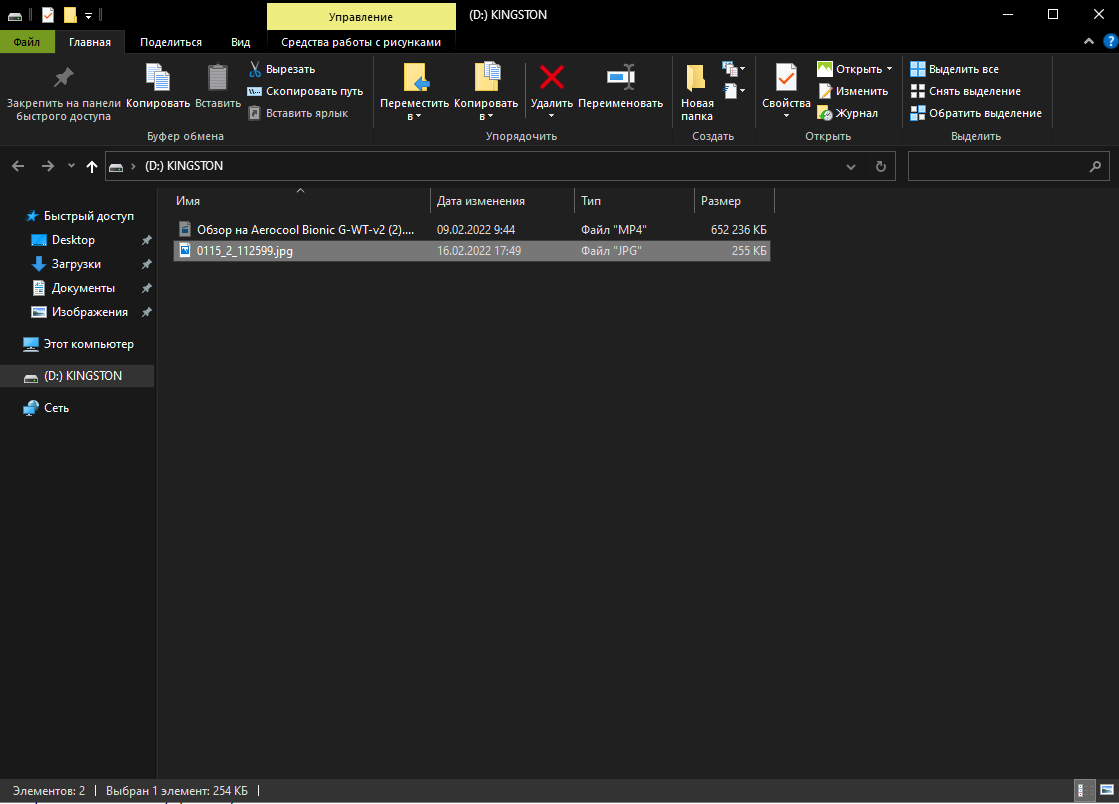The image size is (1119, 804).
Task: Open recent locations dropdown chevron
Action: pos(71,166)
